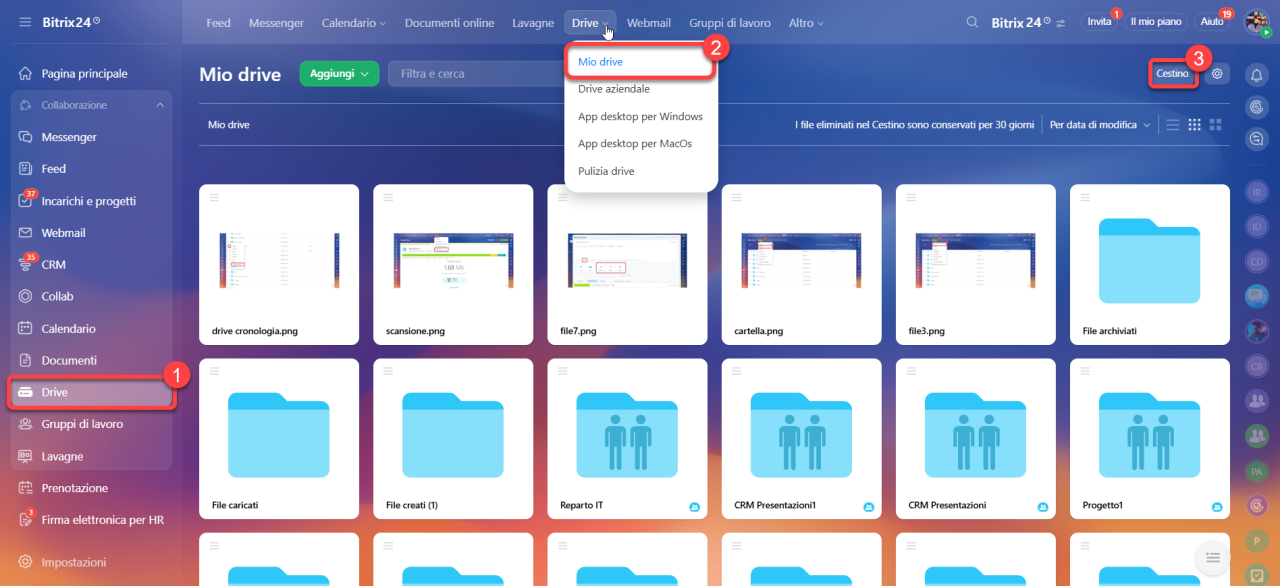Open actions menu for File archiviati
This screenshot has height=586, width=1280.
(x=1085, y=197)
